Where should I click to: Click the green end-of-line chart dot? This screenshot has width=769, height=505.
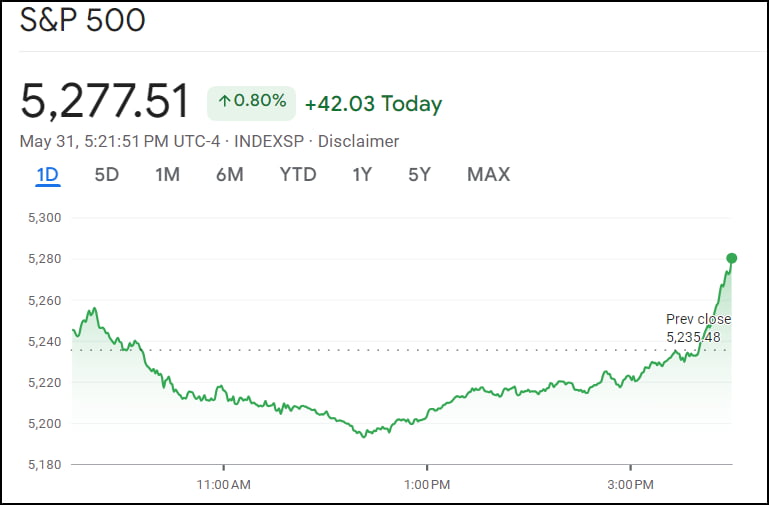pos(731,258)
